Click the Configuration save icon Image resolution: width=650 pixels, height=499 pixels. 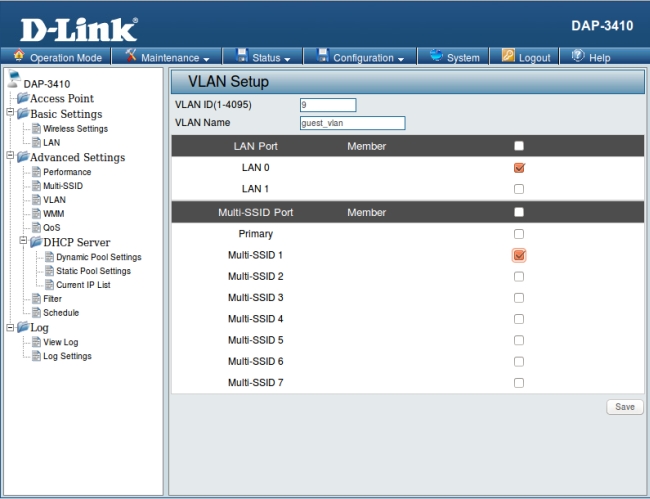click(x=321, y=57)
